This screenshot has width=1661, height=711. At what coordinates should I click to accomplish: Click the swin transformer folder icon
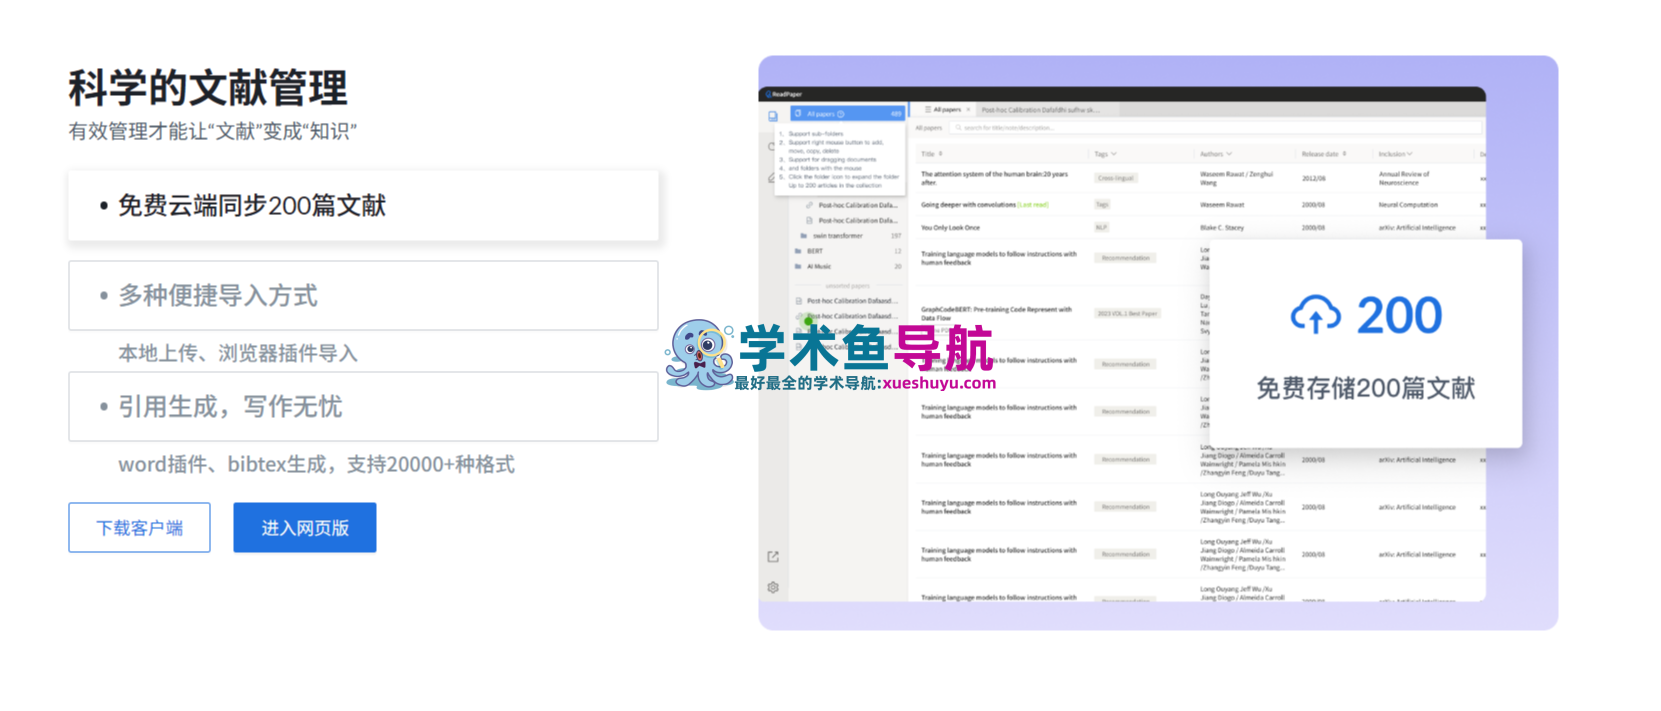point(804,236)
